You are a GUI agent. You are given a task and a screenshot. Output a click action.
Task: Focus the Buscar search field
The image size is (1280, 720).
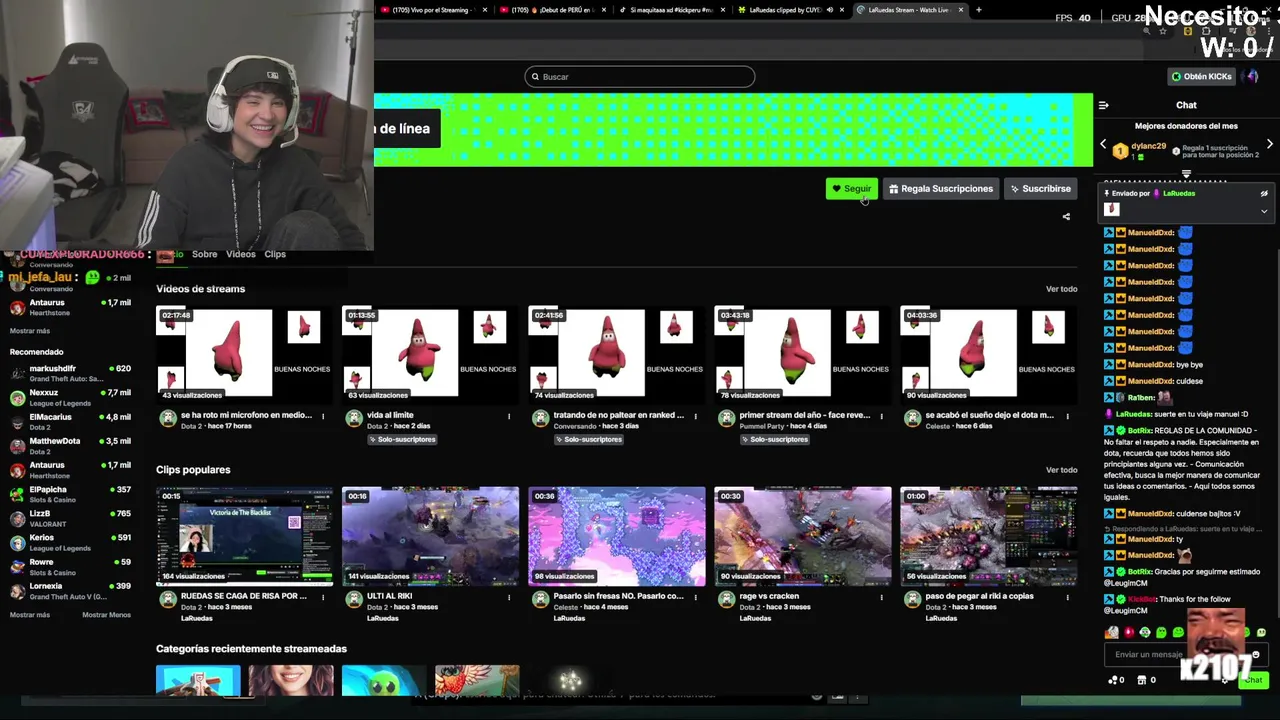(x=639, y=76)
